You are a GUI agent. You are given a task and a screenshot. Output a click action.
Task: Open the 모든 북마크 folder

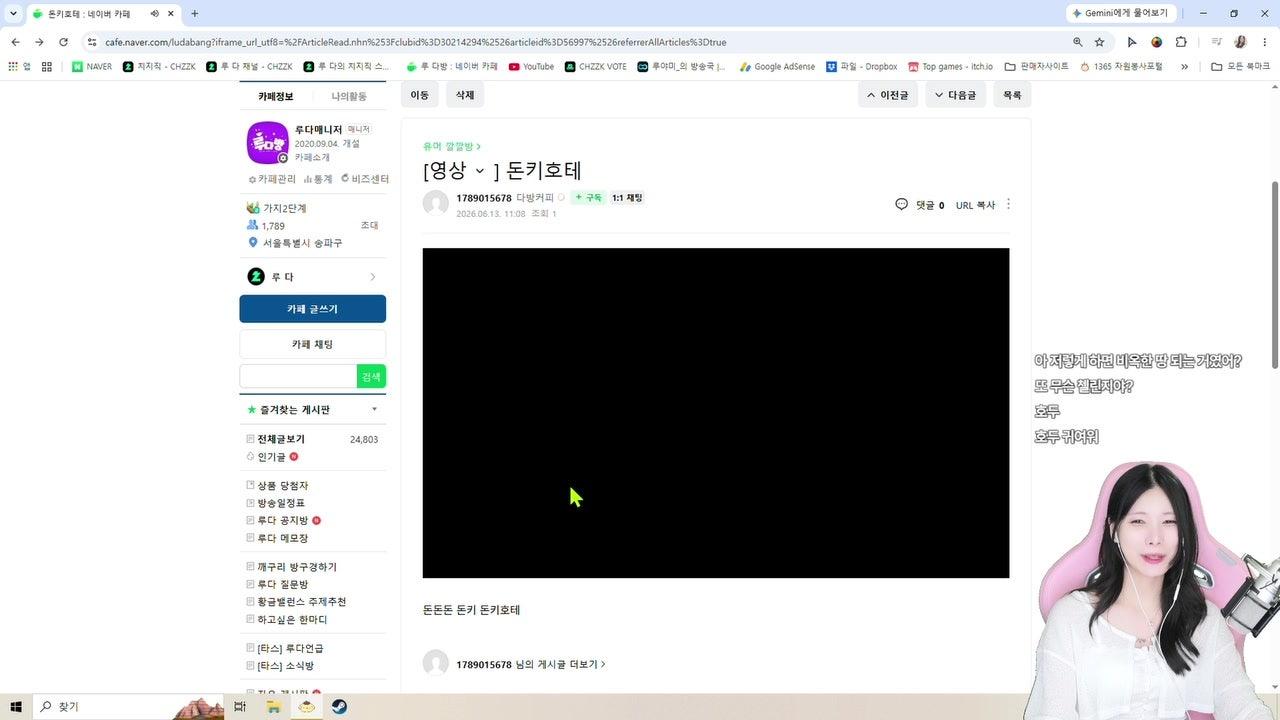point(1240,67)
